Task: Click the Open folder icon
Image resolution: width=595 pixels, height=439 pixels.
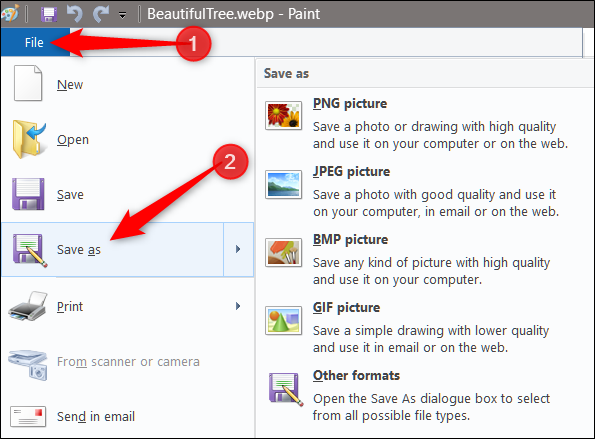Action: [x=29, y=139]
